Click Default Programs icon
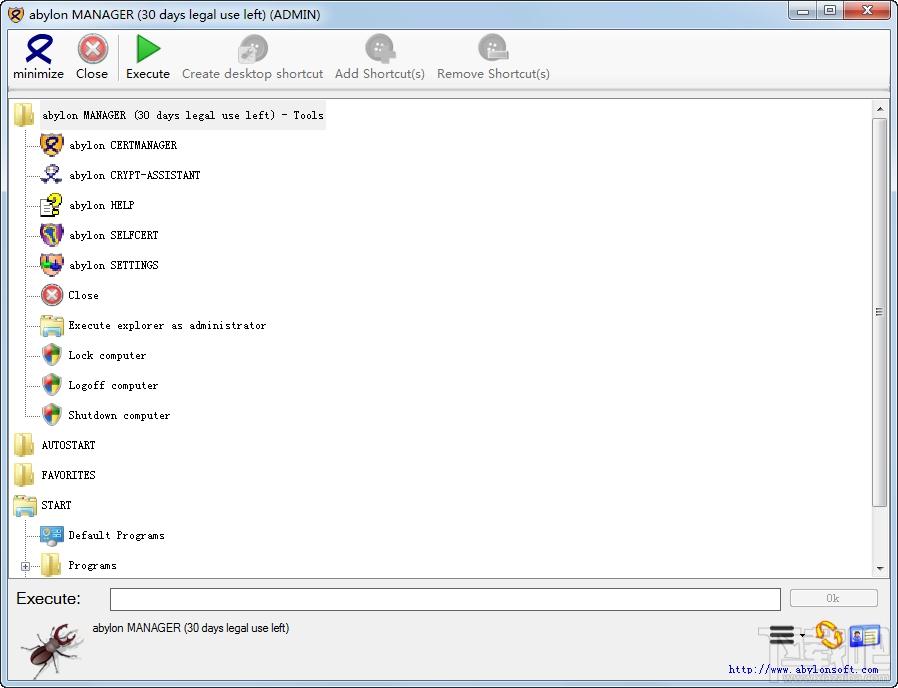This screenshot has width=898, height=688. (52, 535)
